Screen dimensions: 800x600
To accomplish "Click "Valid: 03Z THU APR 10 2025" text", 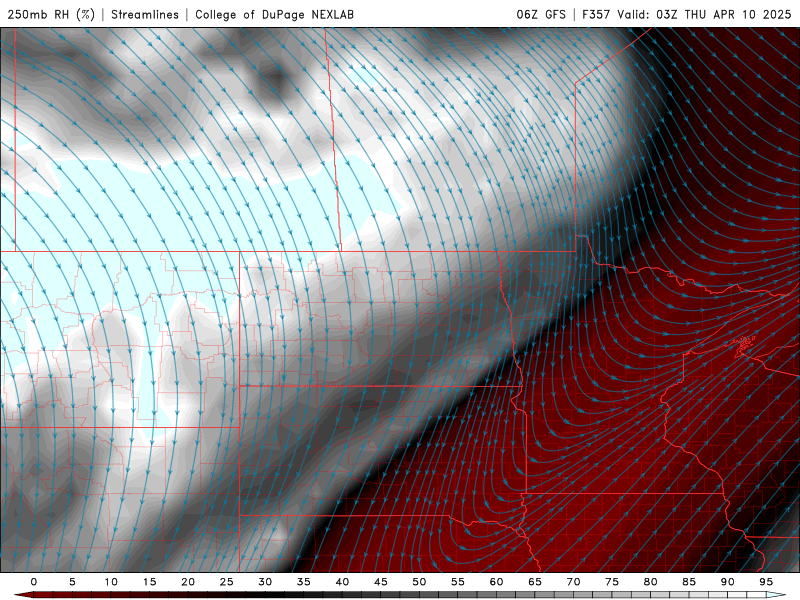I will coord(705,15).
